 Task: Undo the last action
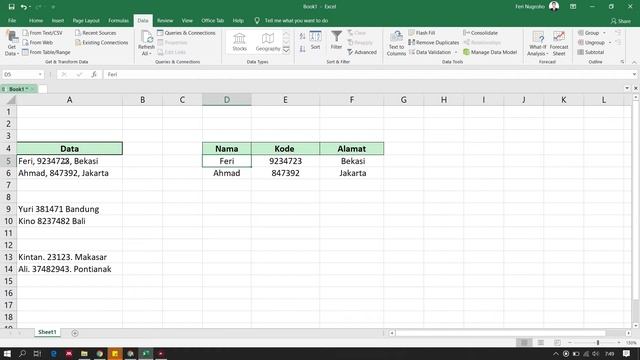(24, 7)
